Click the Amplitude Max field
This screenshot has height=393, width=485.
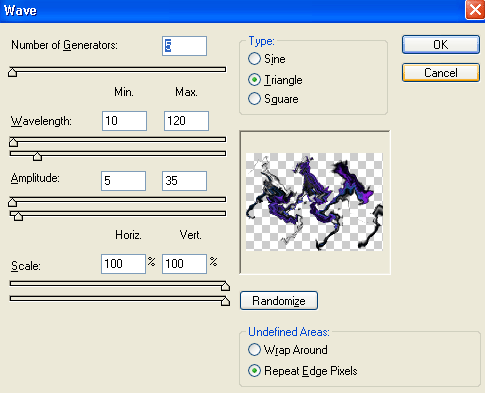coord(184,181)
